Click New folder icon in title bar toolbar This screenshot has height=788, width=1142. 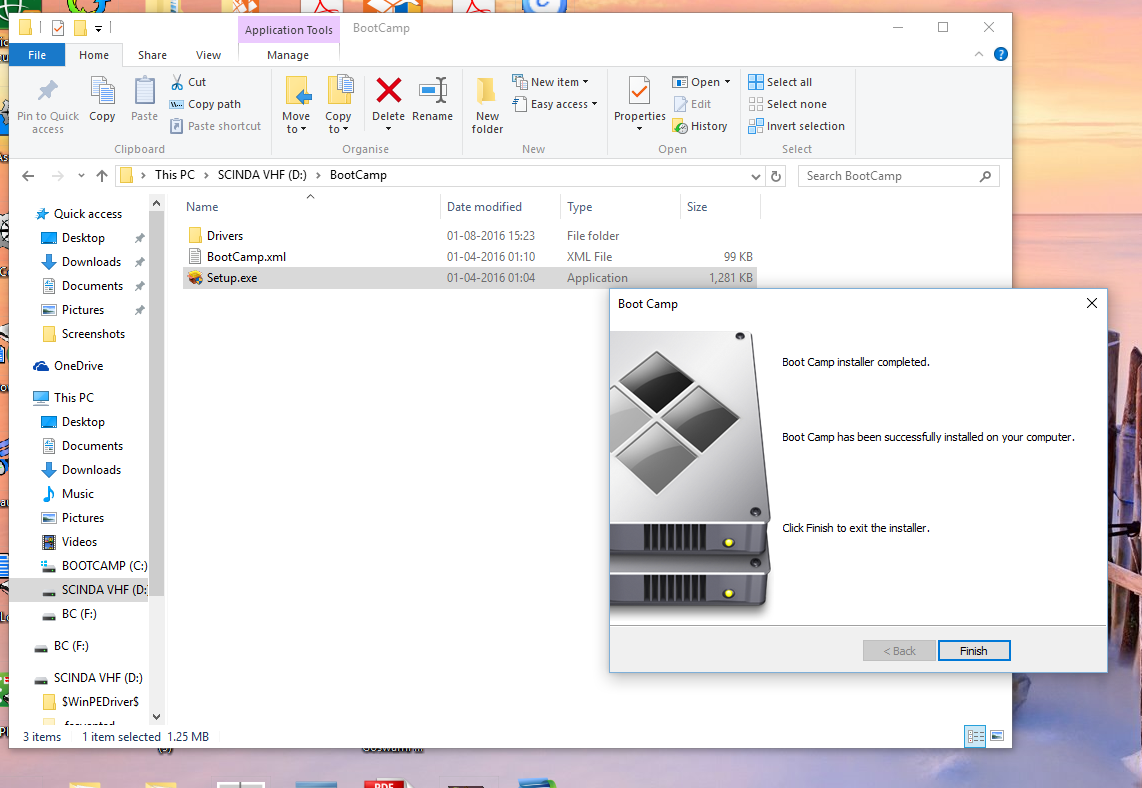click(80, 28)
